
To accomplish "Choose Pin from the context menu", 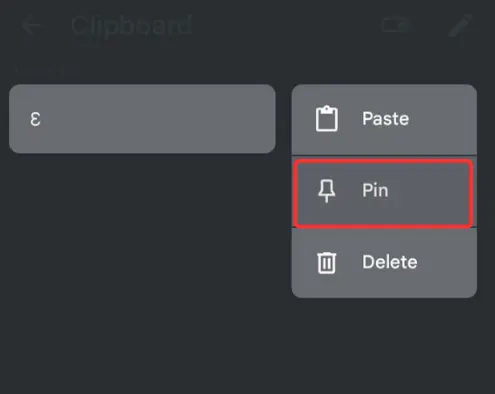I will pos(384,194).
